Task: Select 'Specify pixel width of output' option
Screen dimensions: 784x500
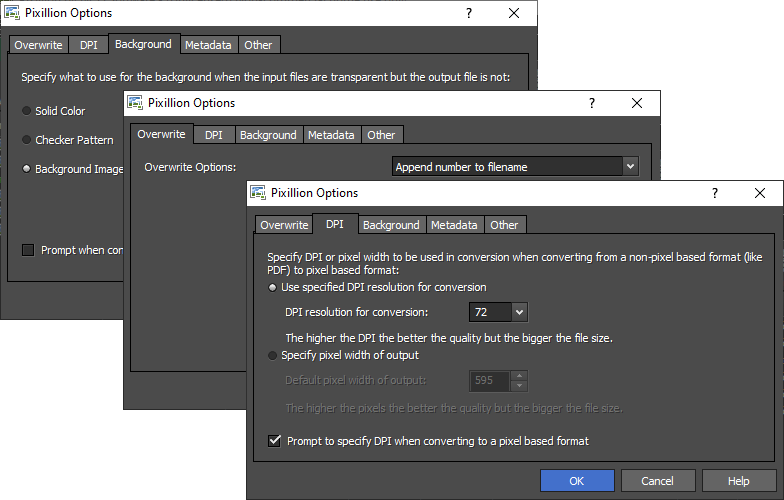Action: pyautogui.click(x=273, y=355)
